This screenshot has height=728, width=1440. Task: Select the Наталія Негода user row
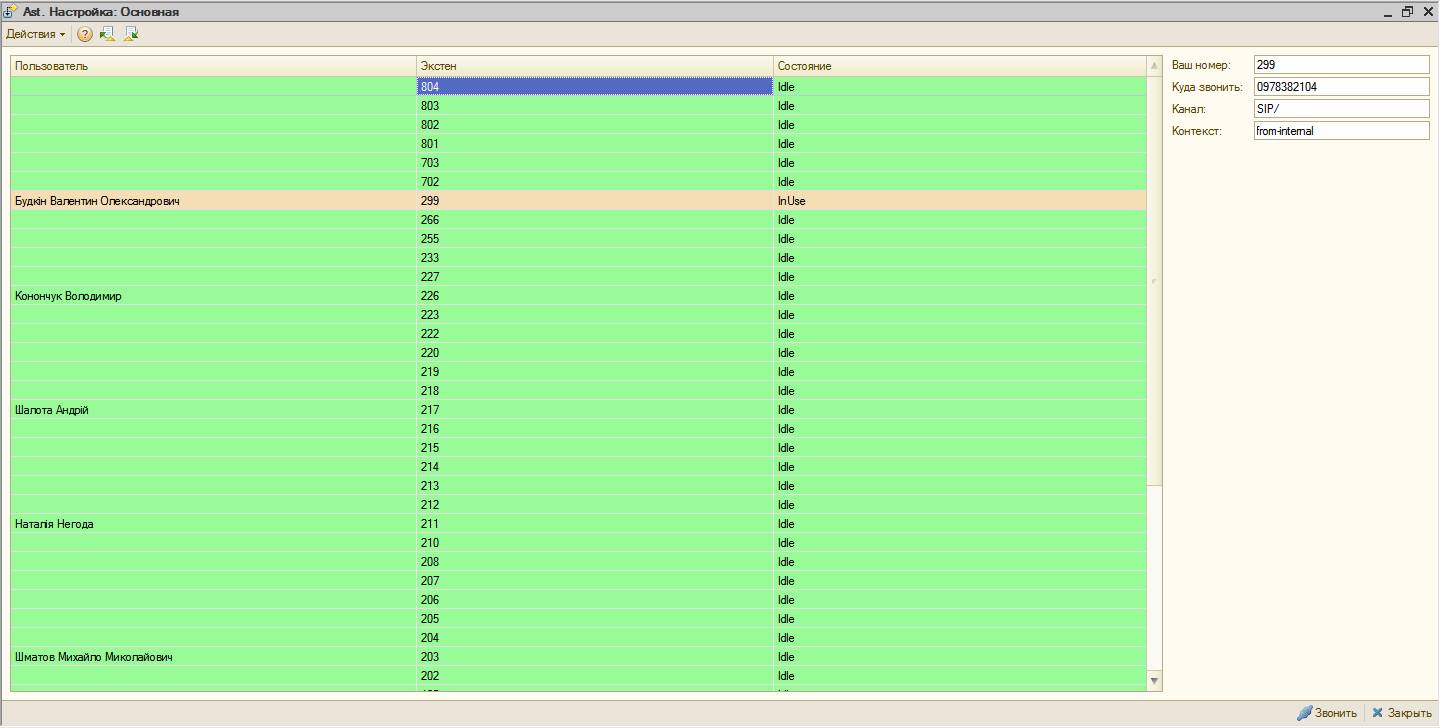(579, 524)
